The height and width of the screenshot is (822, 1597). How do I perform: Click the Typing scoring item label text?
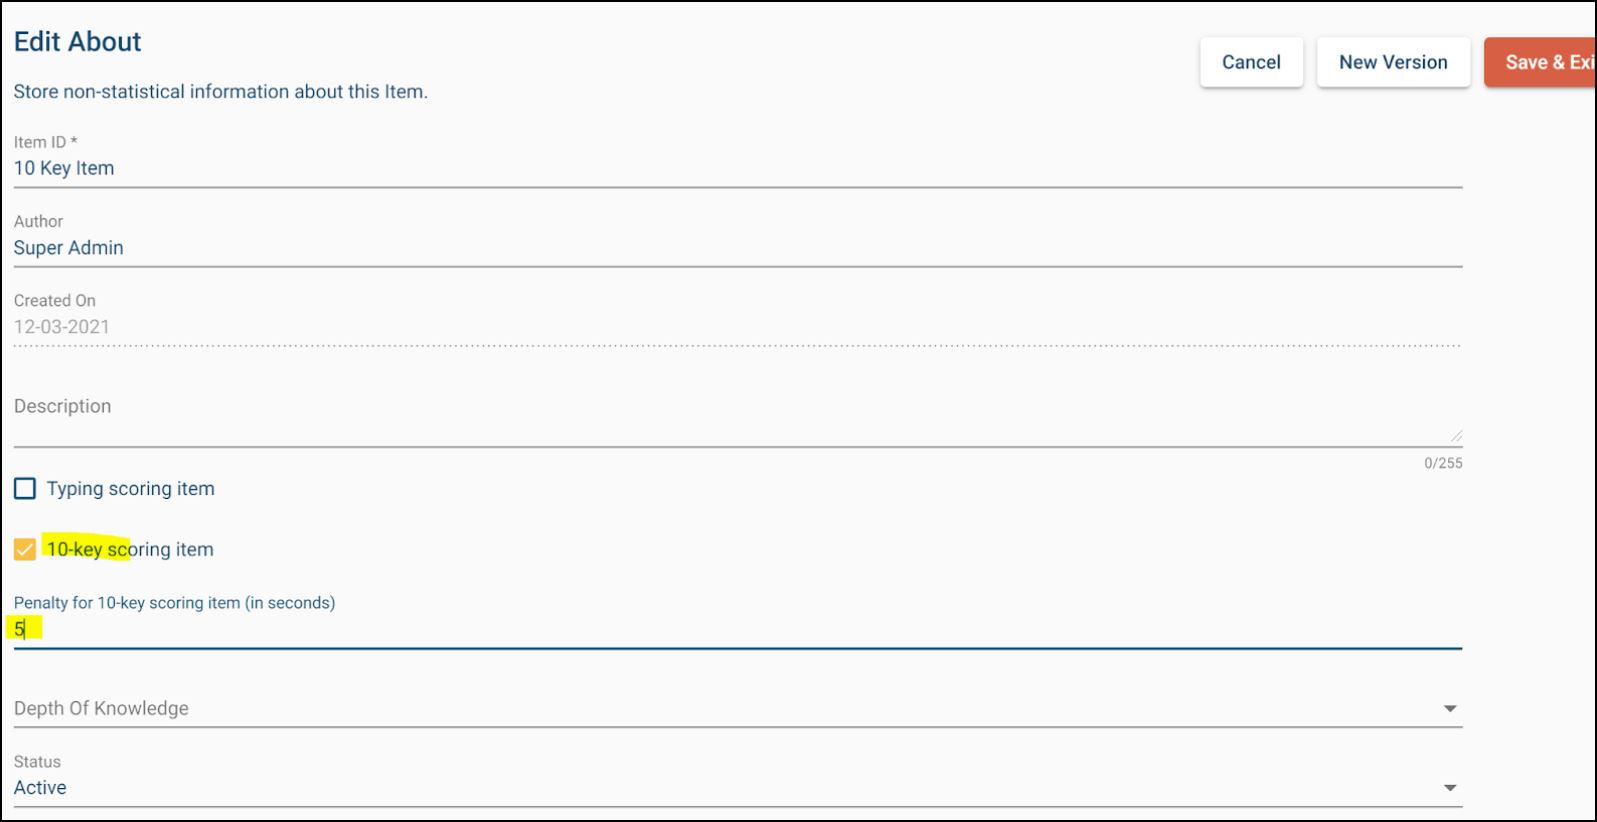click(131, 488)
